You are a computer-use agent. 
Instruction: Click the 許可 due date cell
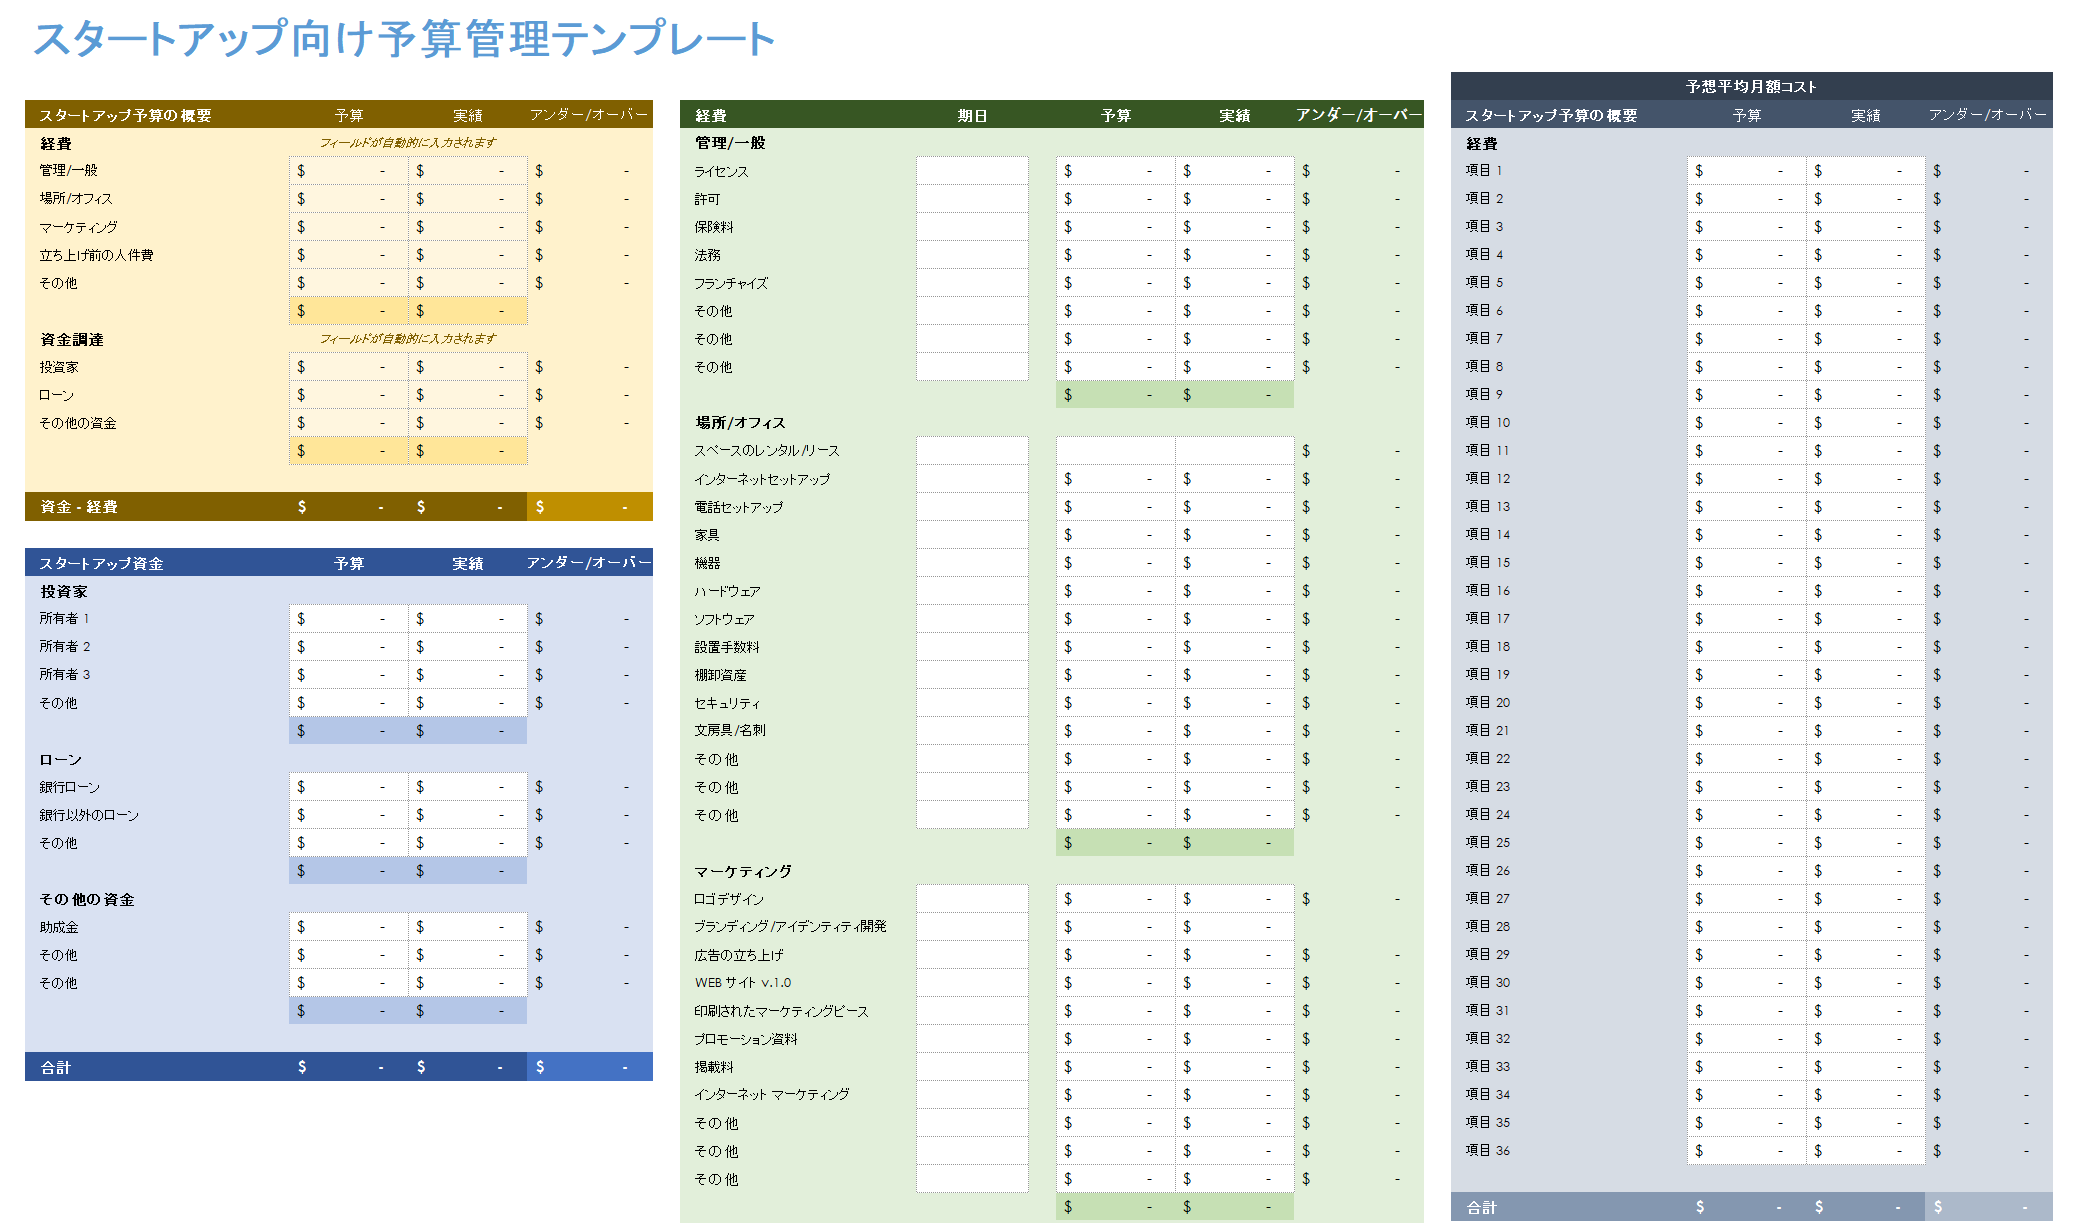pos(972,199)
